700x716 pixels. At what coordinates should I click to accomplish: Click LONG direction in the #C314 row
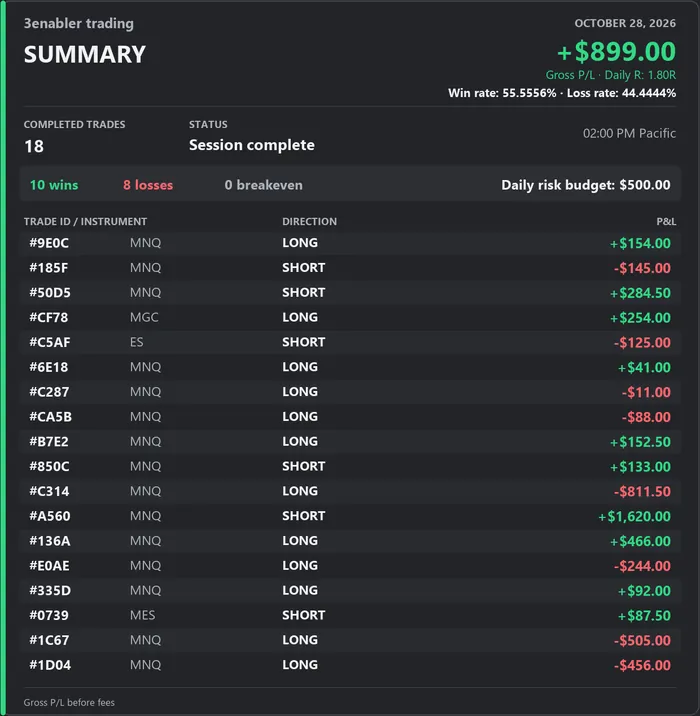pyautogui.click(x=300, y=491)
